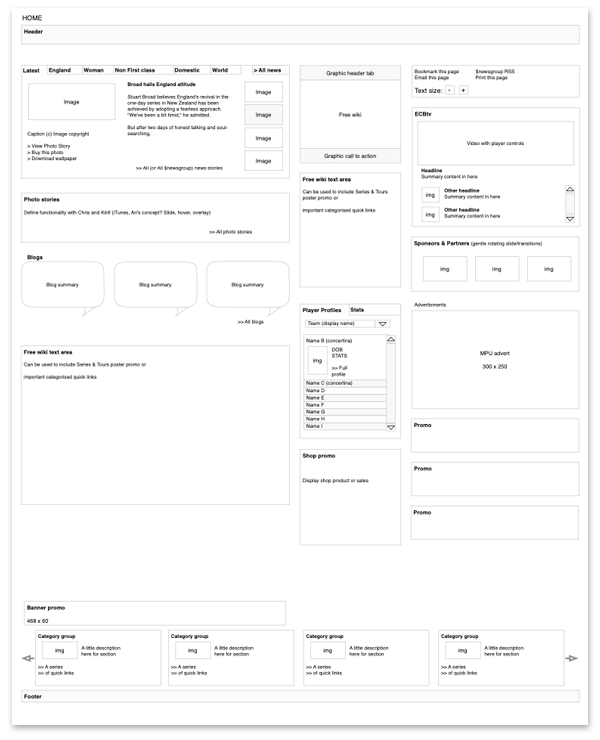
Task: Click the middle Blog summary bubble
Action: click(x=155, y=285)
